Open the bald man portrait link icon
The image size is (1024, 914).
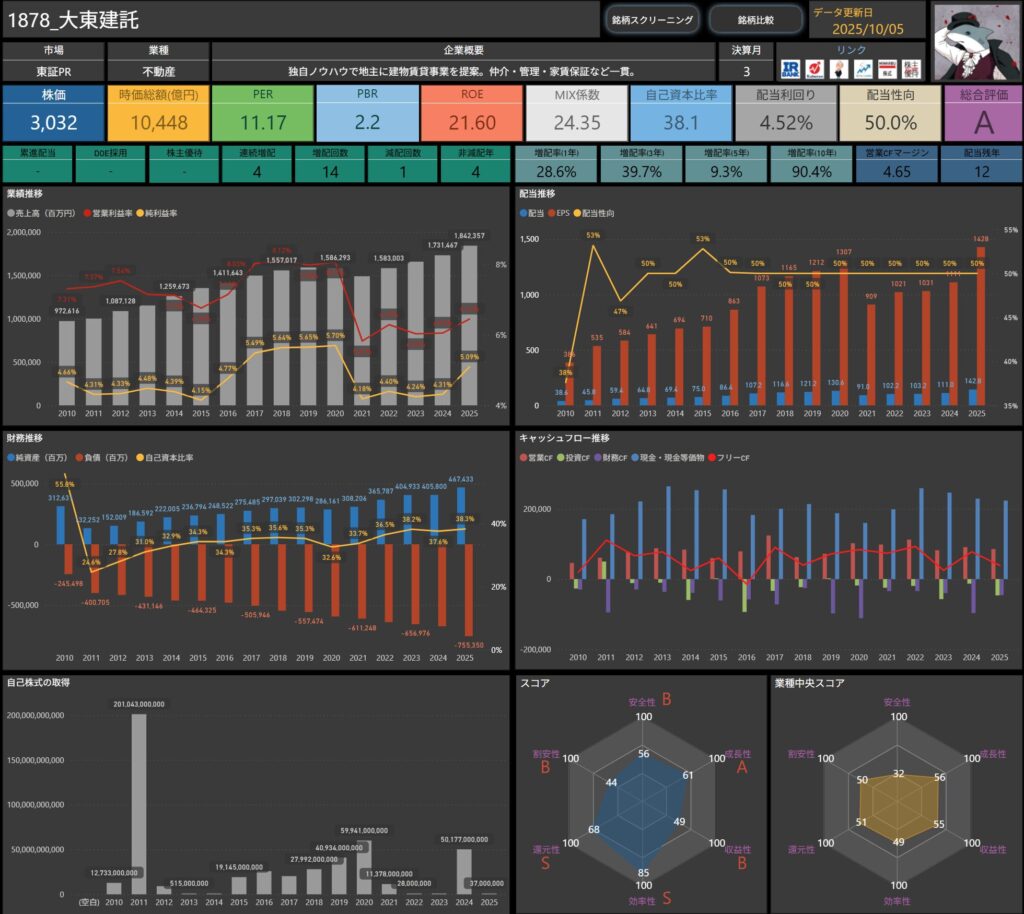(x=838, y=69)
